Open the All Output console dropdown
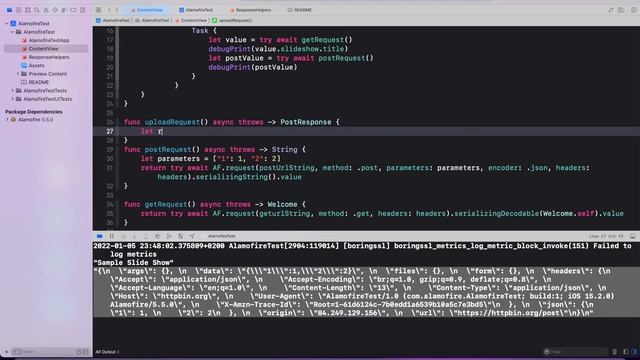 coord(107,352)
